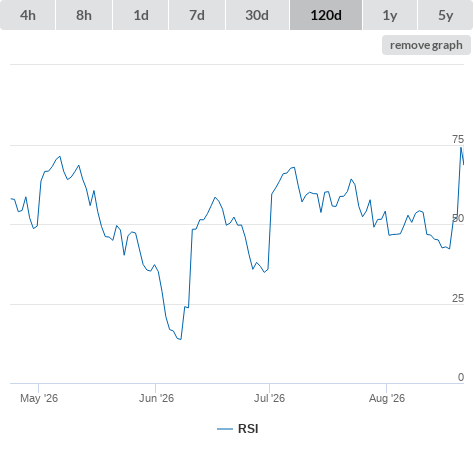Toggle the RSI series legend label

[x=248, y=429]
